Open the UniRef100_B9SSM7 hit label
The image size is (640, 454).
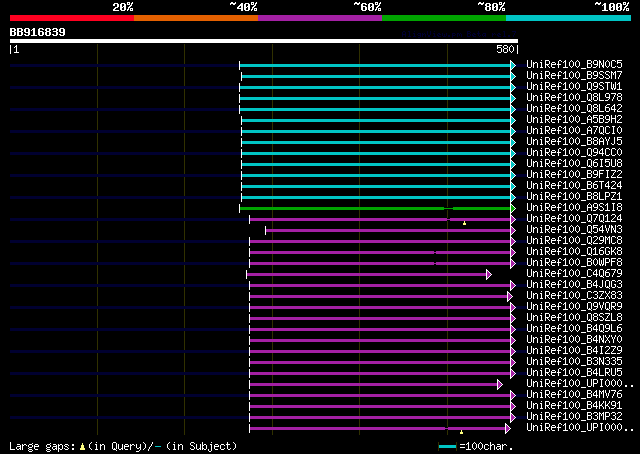point(574,76)
